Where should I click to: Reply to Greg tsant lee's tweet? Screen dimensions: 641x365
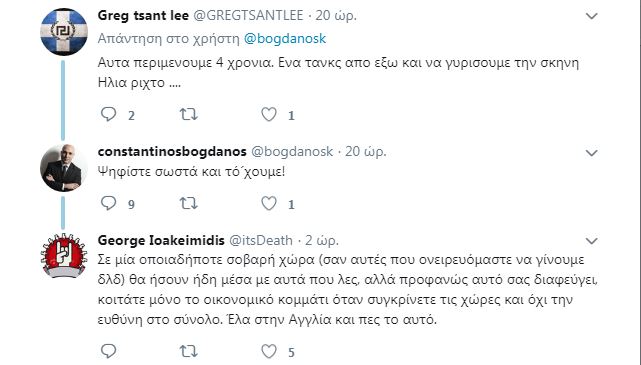(108, 114)
